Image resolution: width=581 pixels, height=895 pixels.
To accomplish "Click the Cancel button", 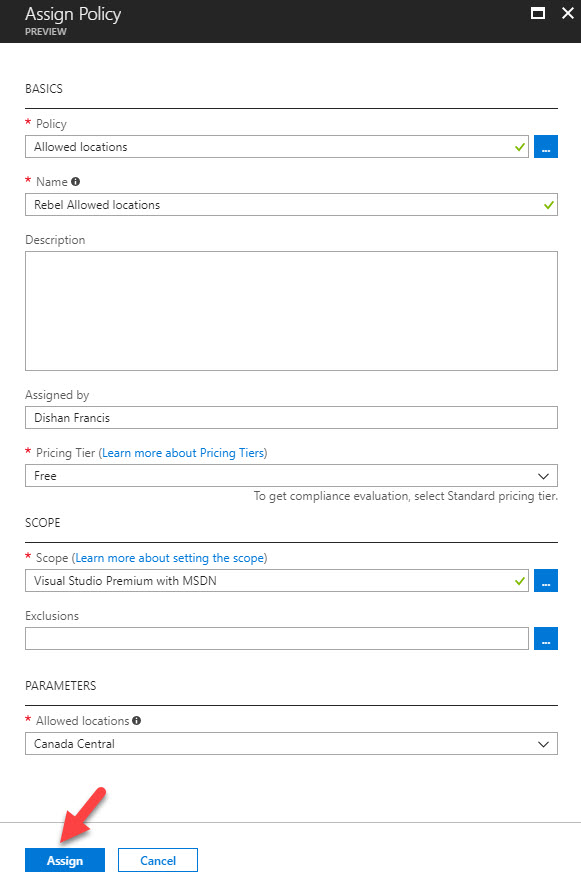I will click(158, 860).
